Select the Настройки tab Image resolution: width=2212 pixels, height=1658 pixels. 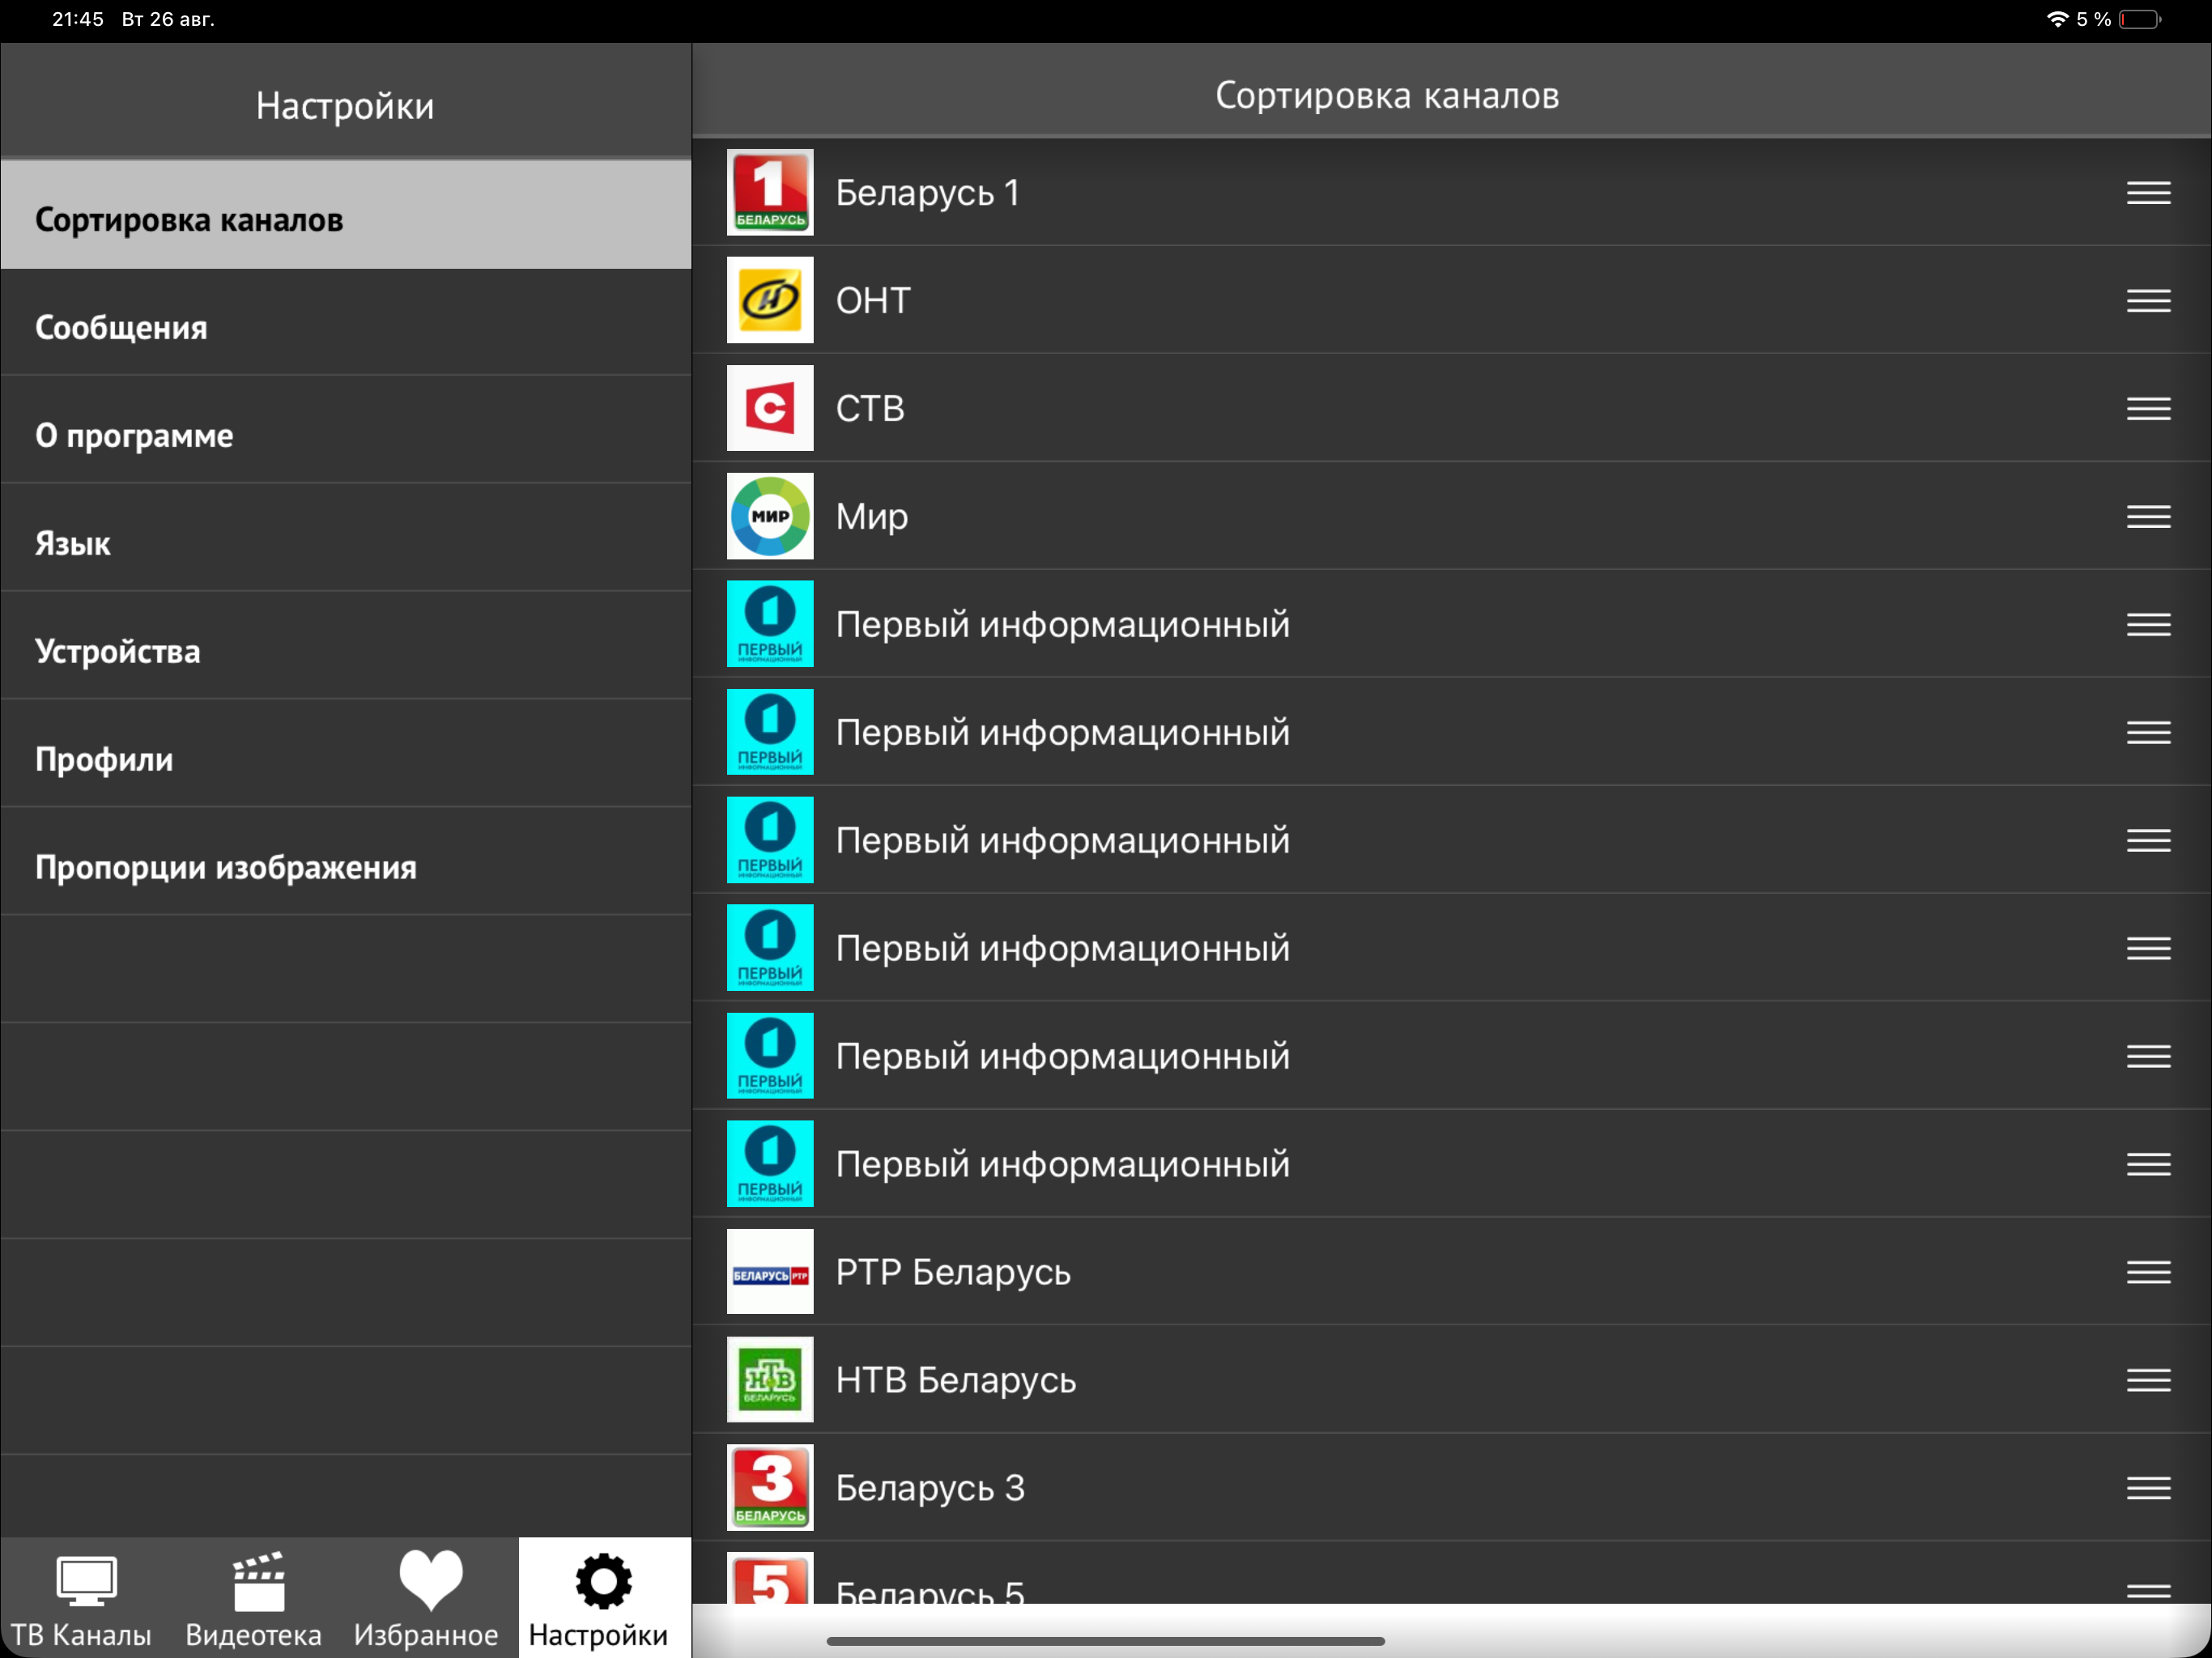click(604, 1598)
